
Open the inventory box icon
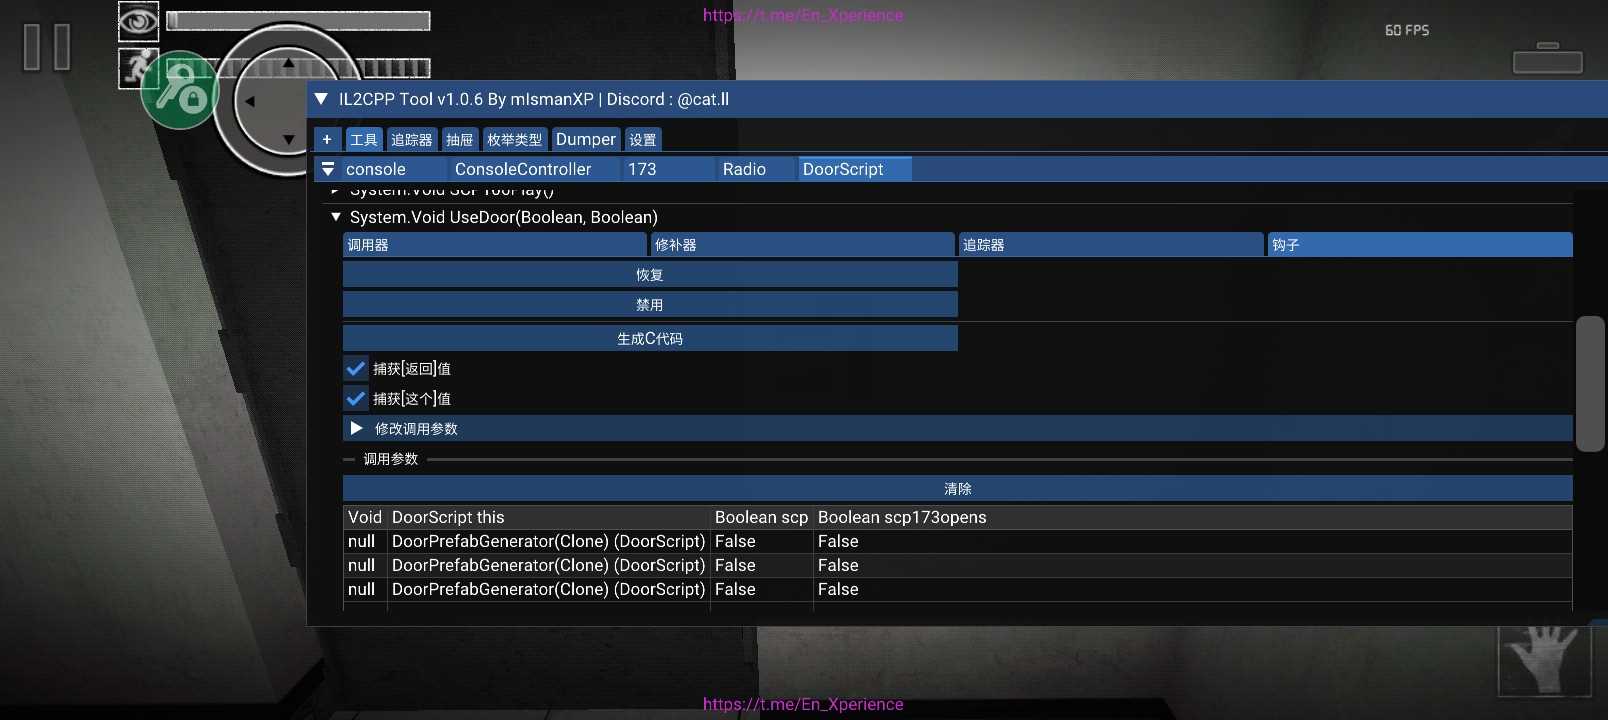coord(1547,59)
